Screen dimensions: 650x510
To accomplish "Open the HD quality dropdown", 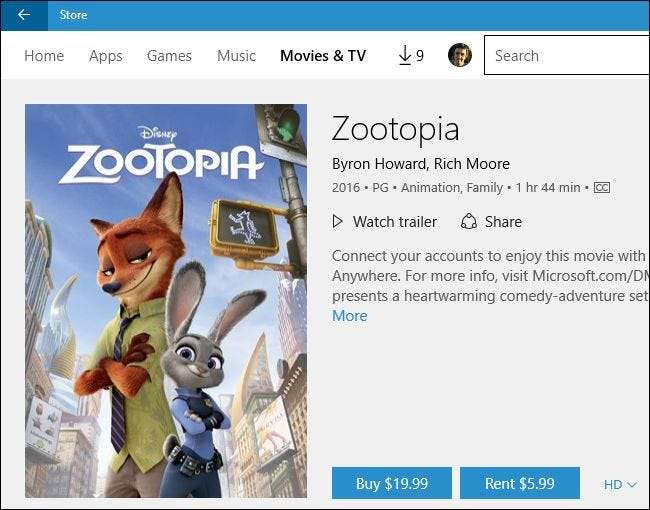I will tap(620, 484).
